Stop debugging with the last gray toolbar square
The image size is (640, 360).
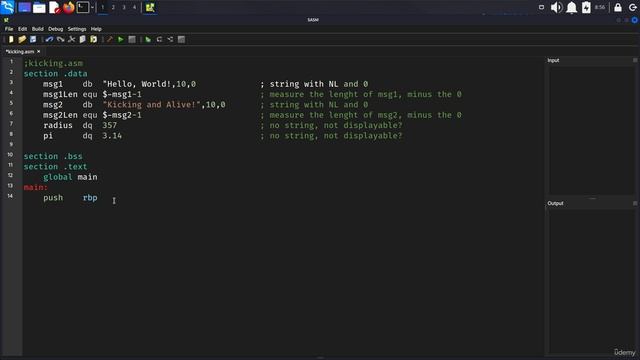tap(181, 40)
